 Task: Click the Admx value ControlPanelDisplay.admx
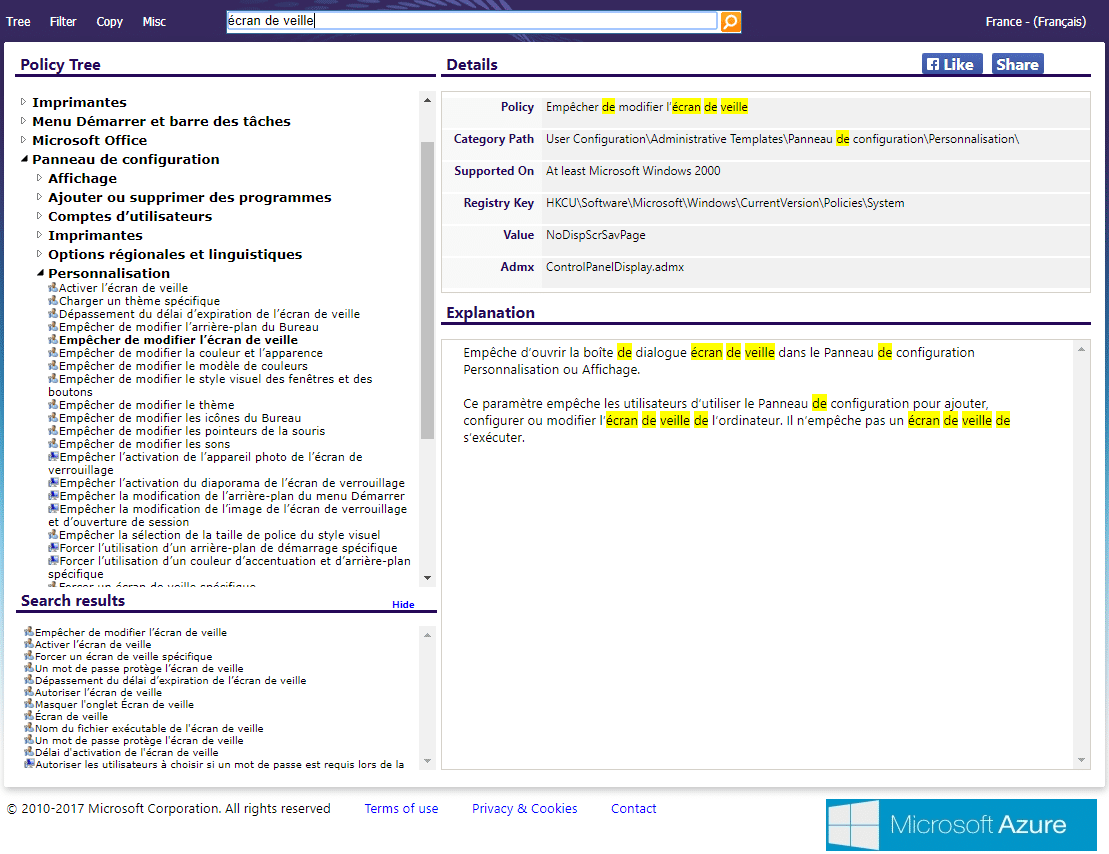[615, 267]
